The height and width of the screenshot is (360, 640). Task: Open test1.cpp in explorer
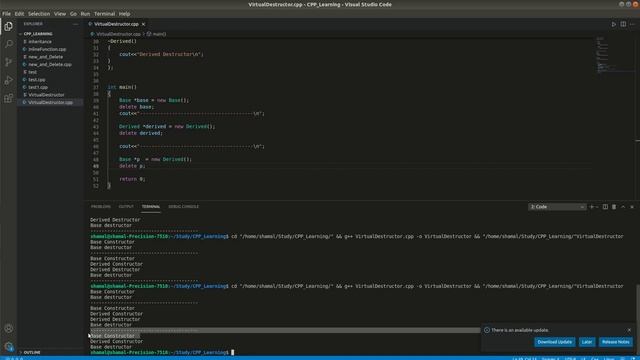38,87
